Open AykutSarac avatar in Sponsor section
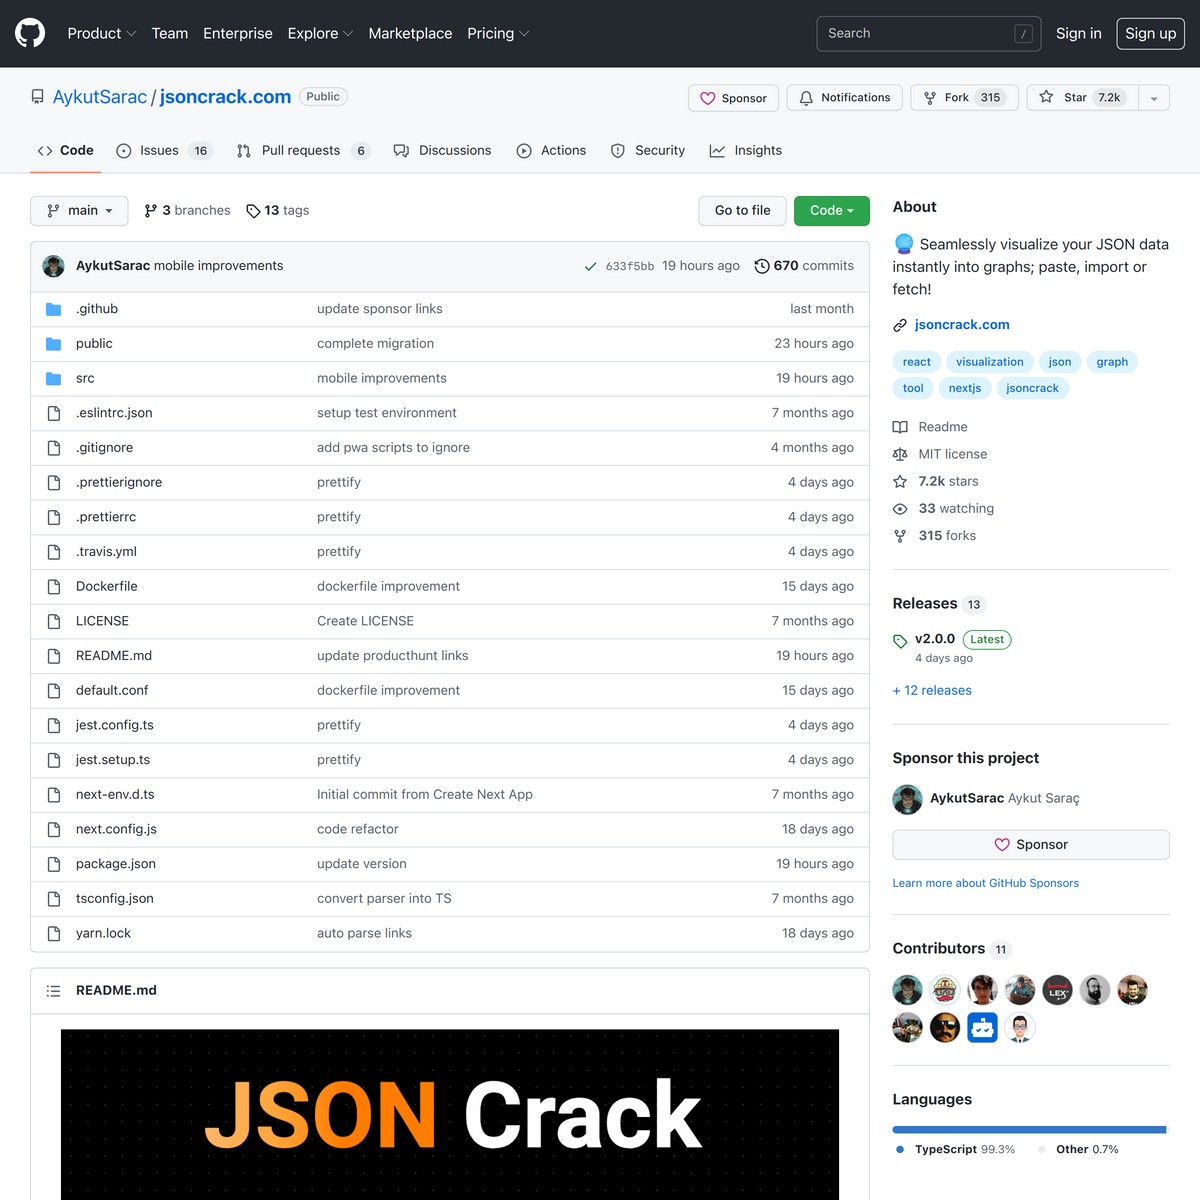1200x1200 pixels. (908, 799)
